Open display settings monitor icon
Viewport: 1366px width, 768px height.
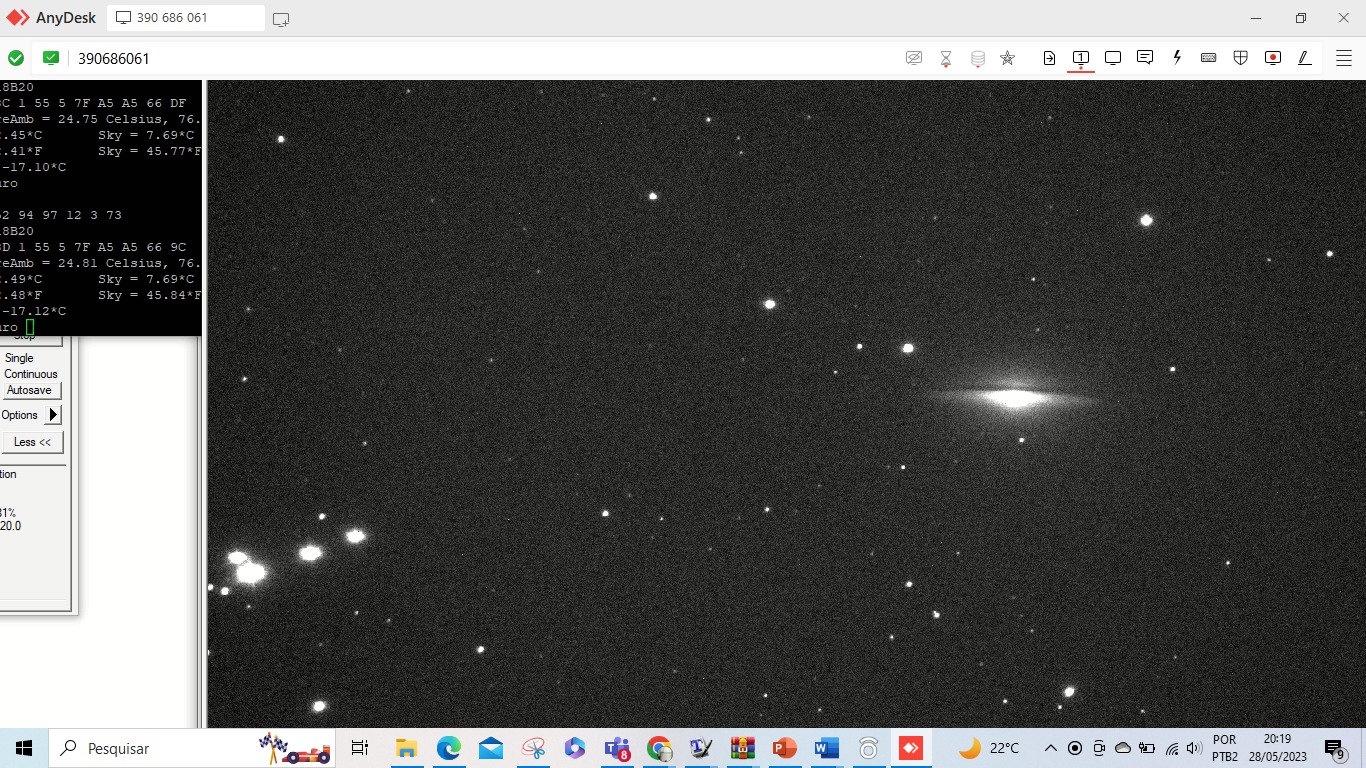pos(1113,58)
